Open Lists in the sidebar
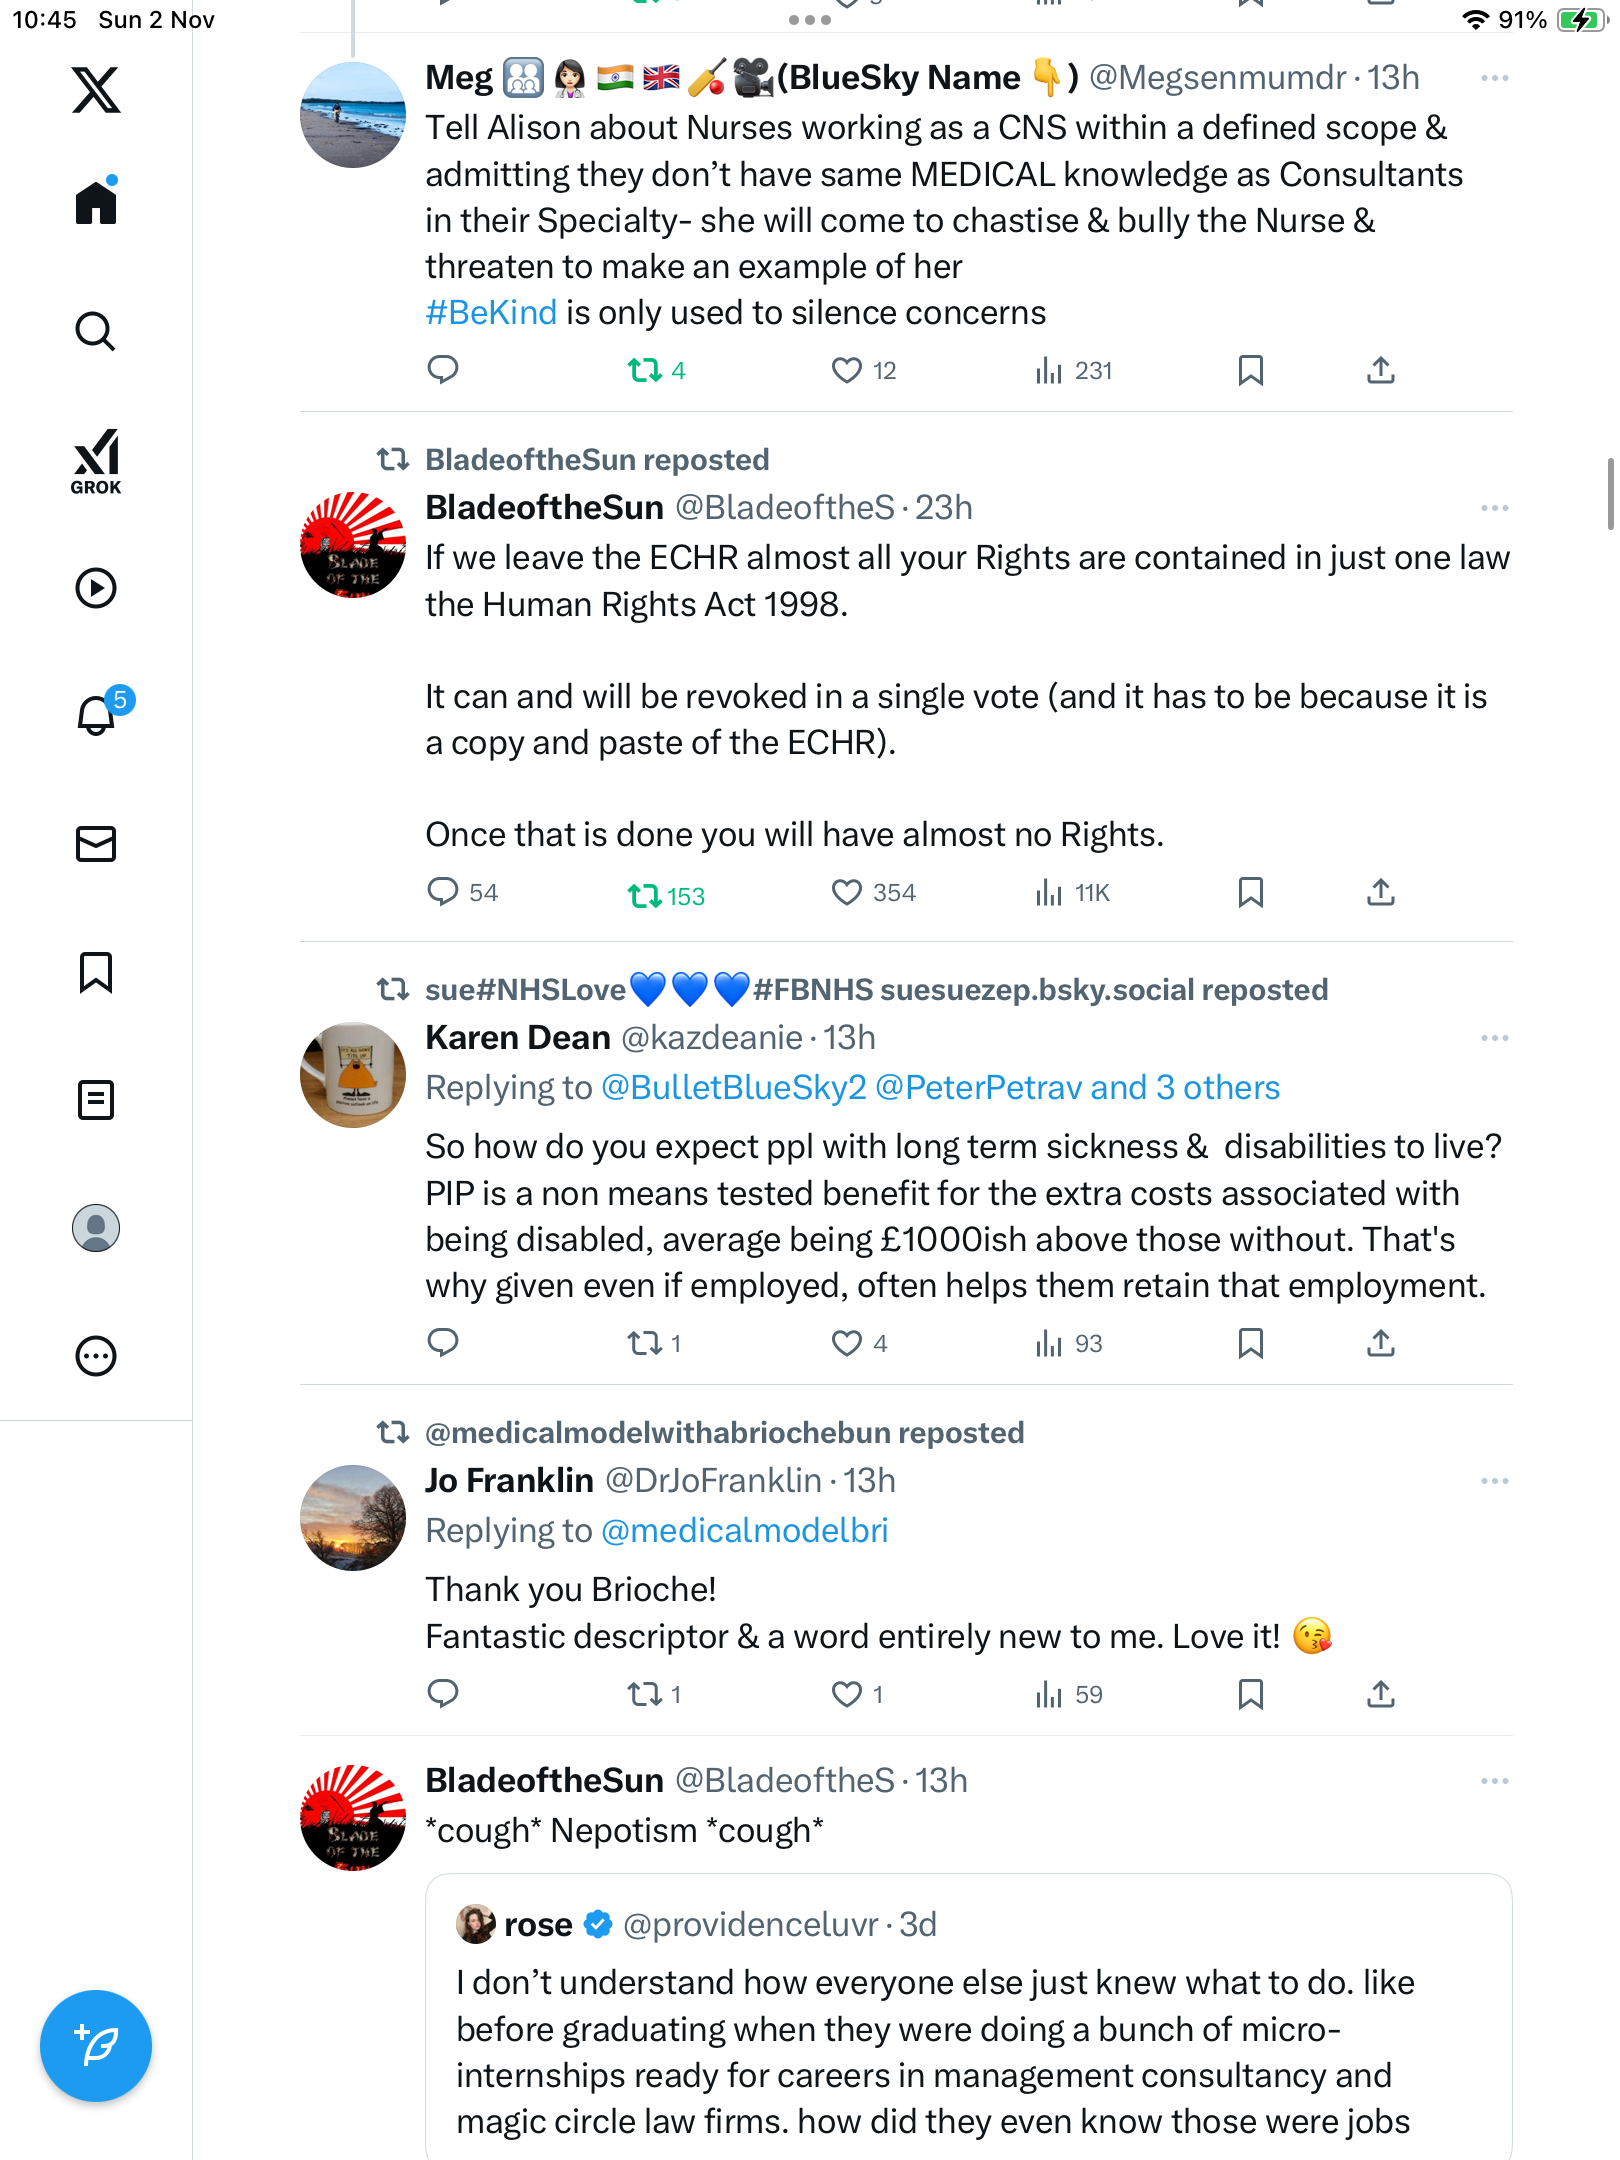Image resolution: width=1620 pixels, height=2160 pixels. tap(96, 1100)
